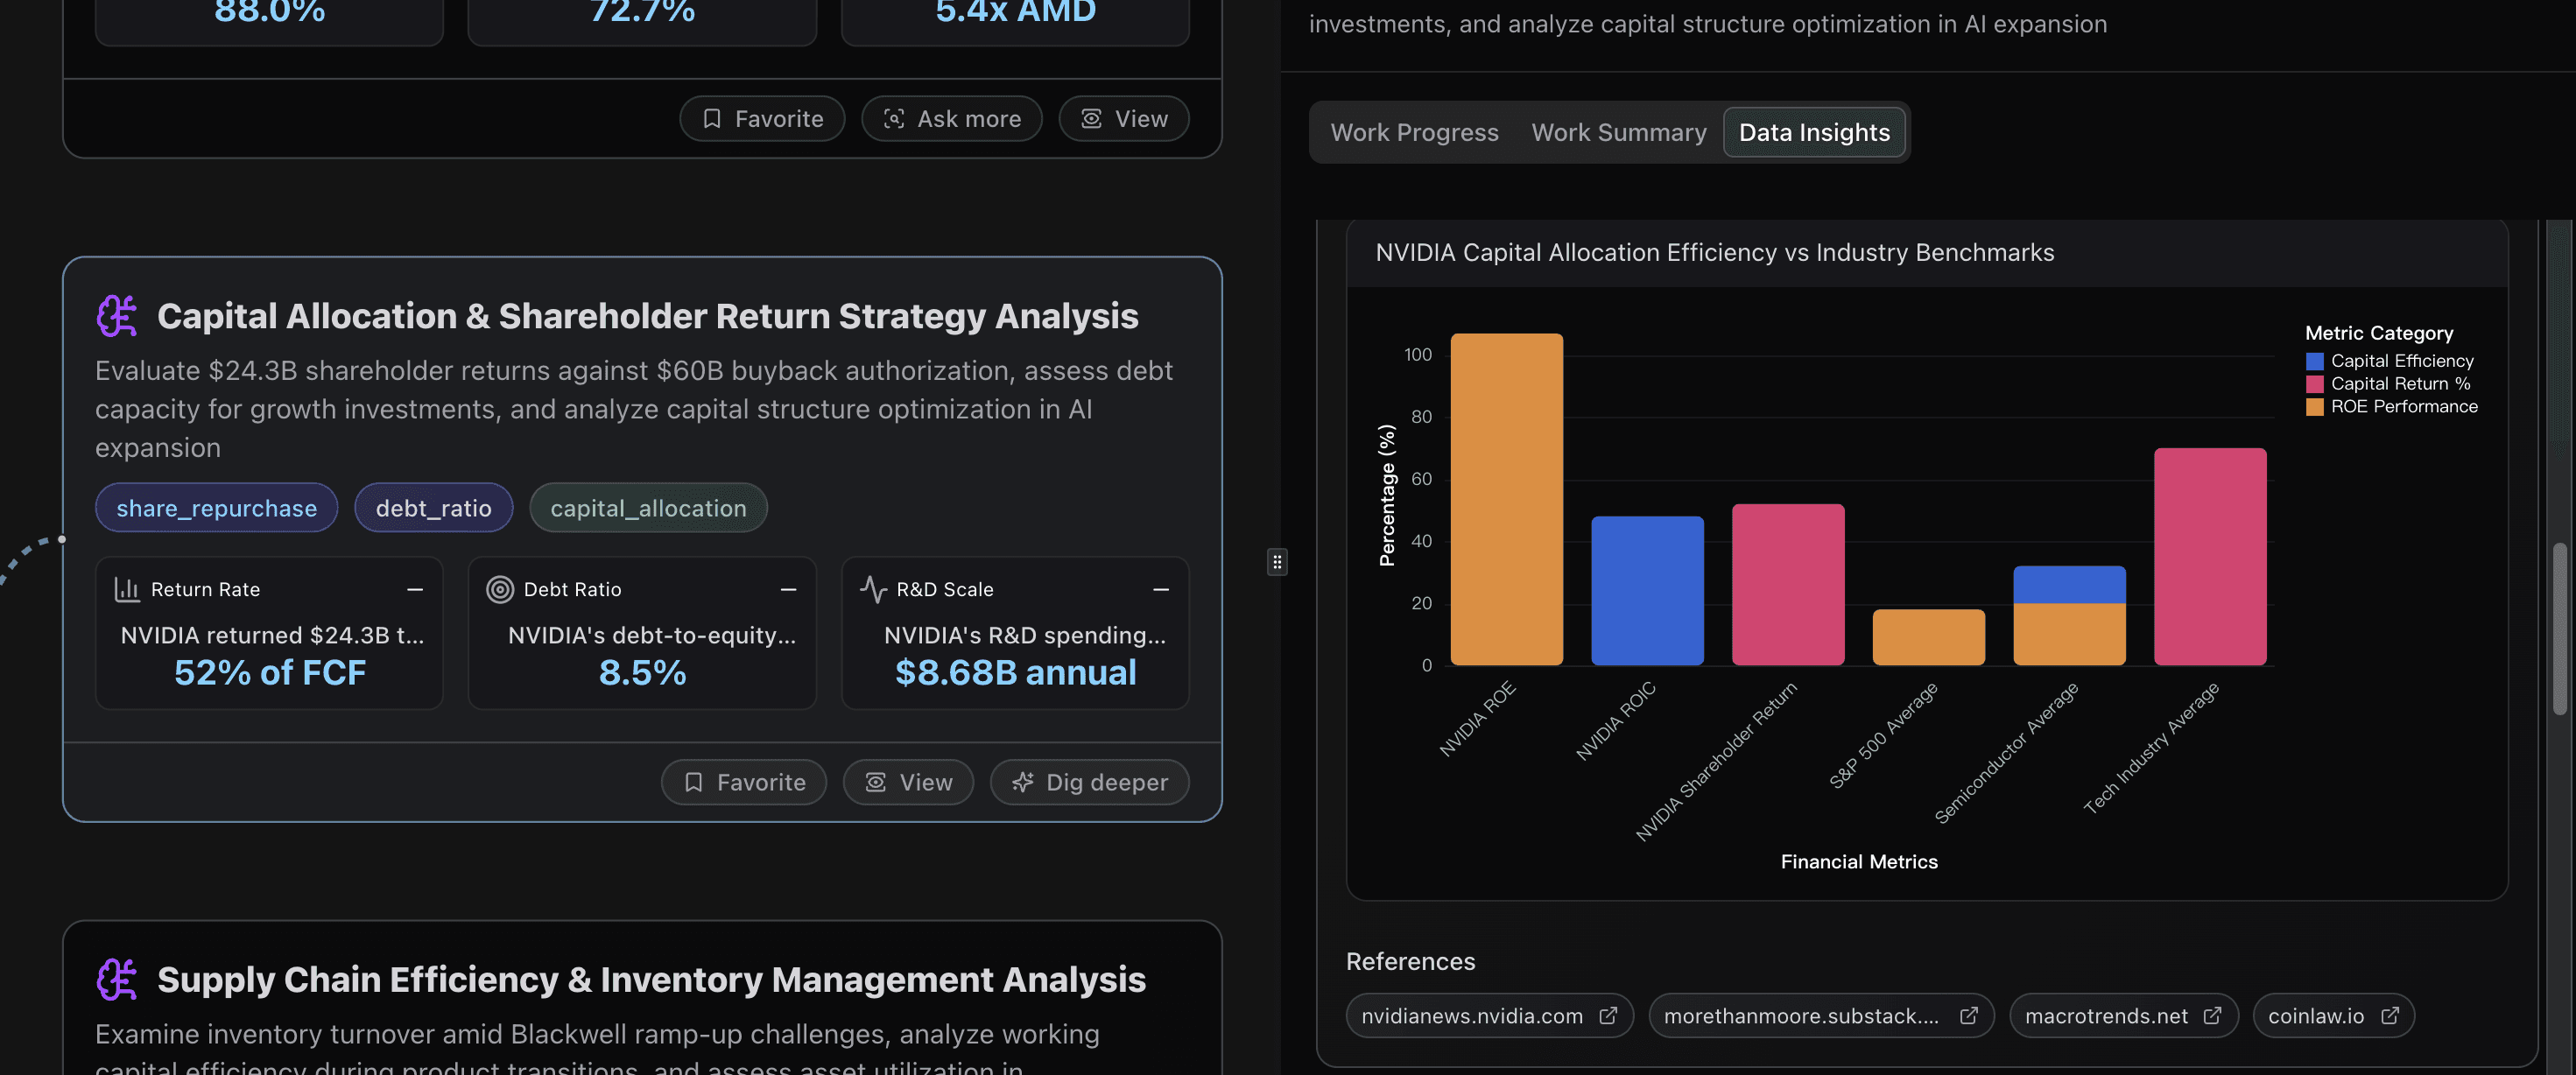This screenshot has width=2576, height=1075.
Task: Open the nvidianews.nvidia.com reference link
Action: point(1489,1015)
